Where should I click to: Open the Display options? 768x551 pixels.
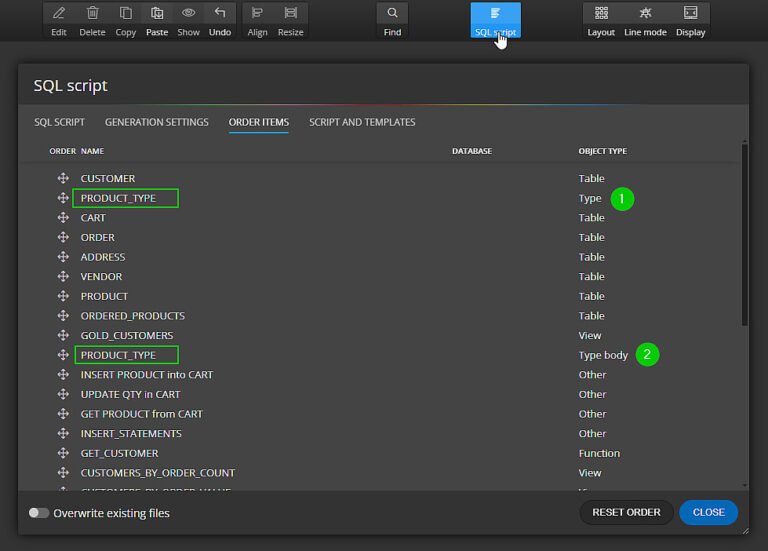point(690,14)
